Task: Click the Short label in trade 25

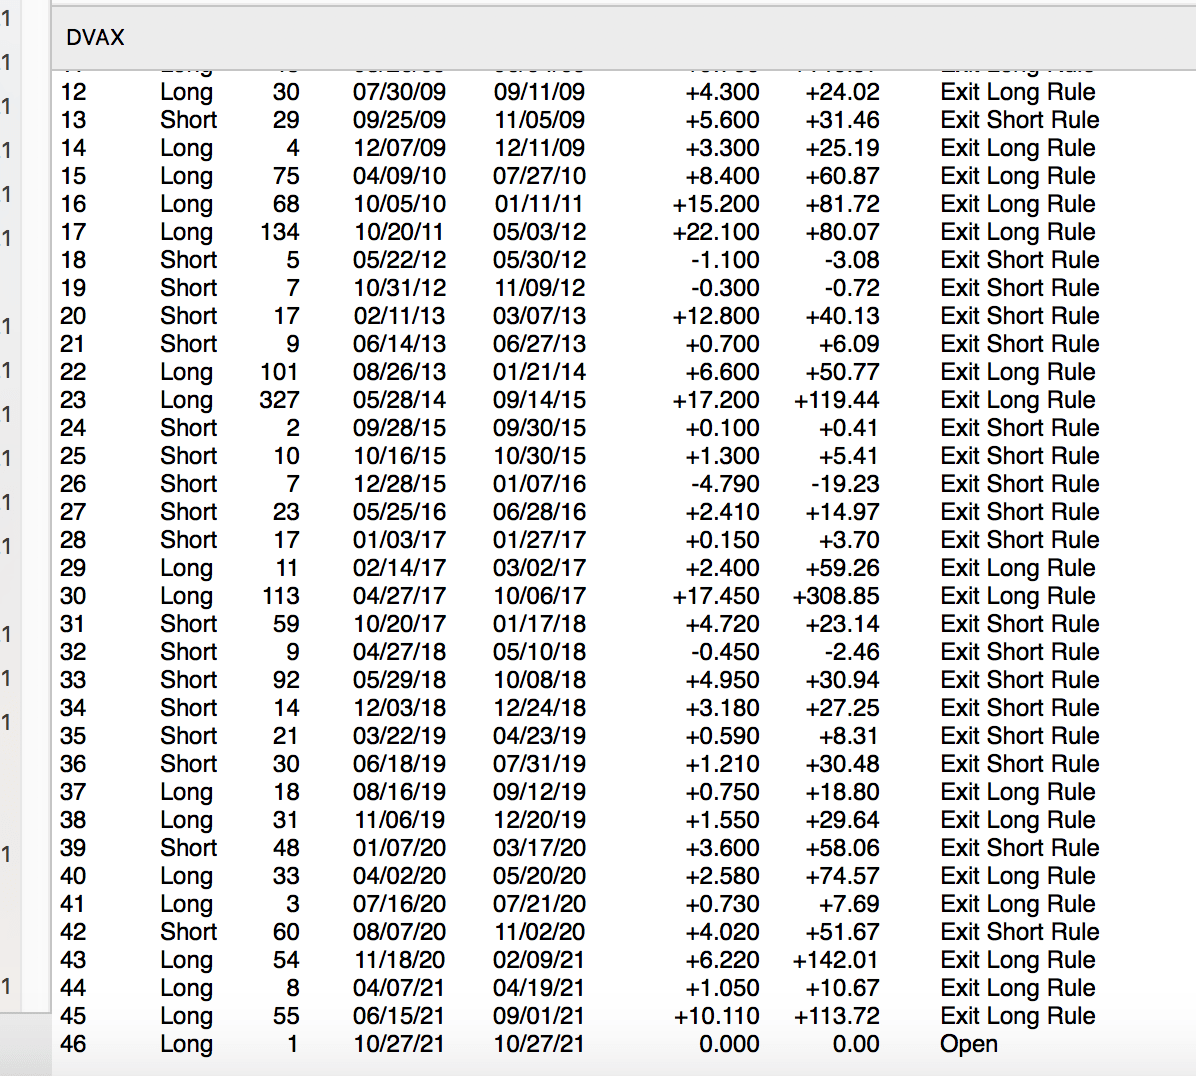Action: (x=188, y=456)
